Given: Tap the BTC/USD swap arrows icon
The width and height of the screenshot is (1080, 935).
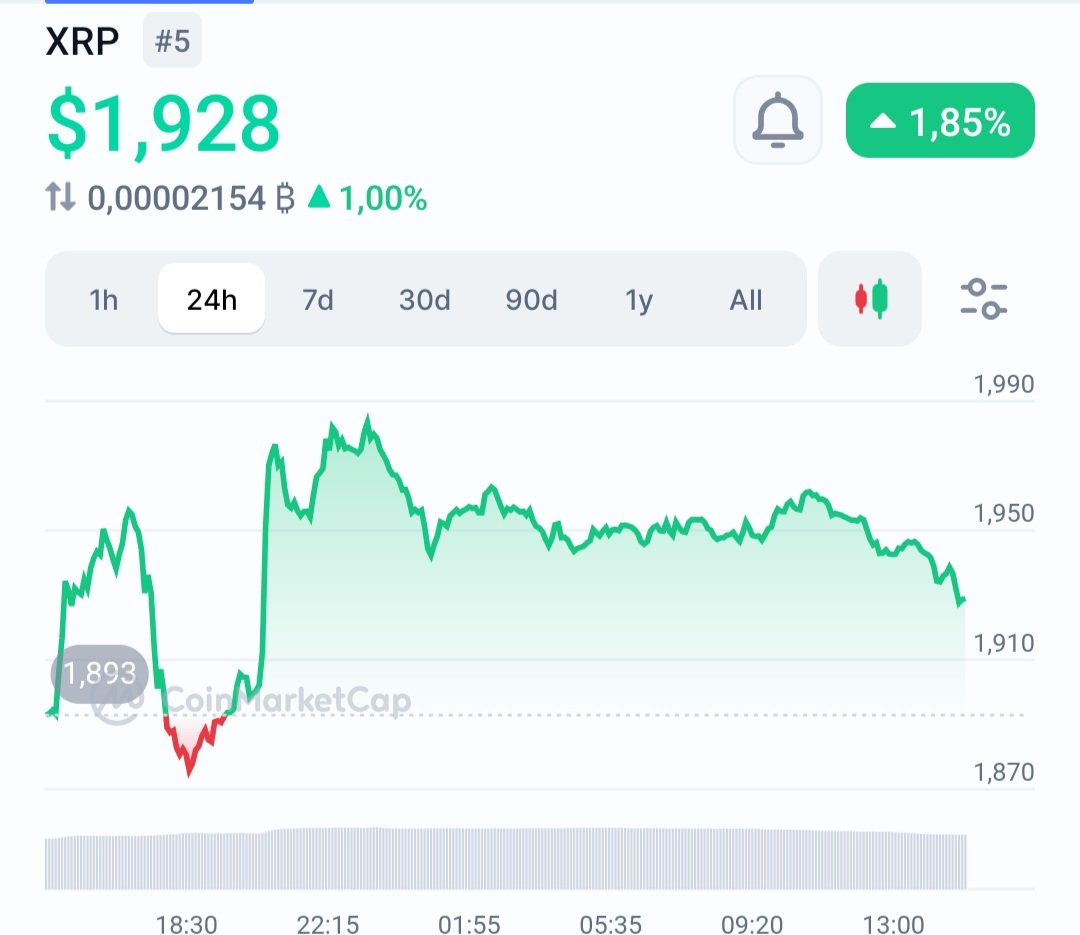Looking at the screenshot, I should pyautogui.click(x=61, y=197).
